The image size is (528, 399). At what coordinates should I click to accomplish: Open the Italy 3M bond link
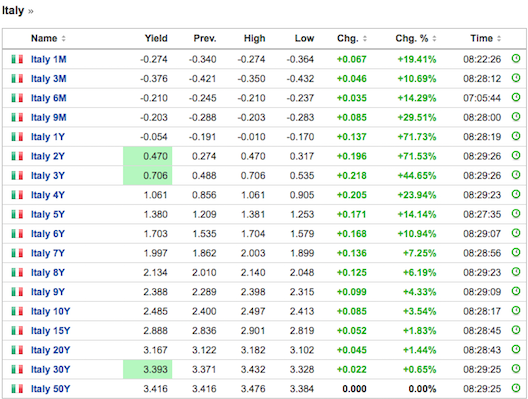[x=48, y=79]
